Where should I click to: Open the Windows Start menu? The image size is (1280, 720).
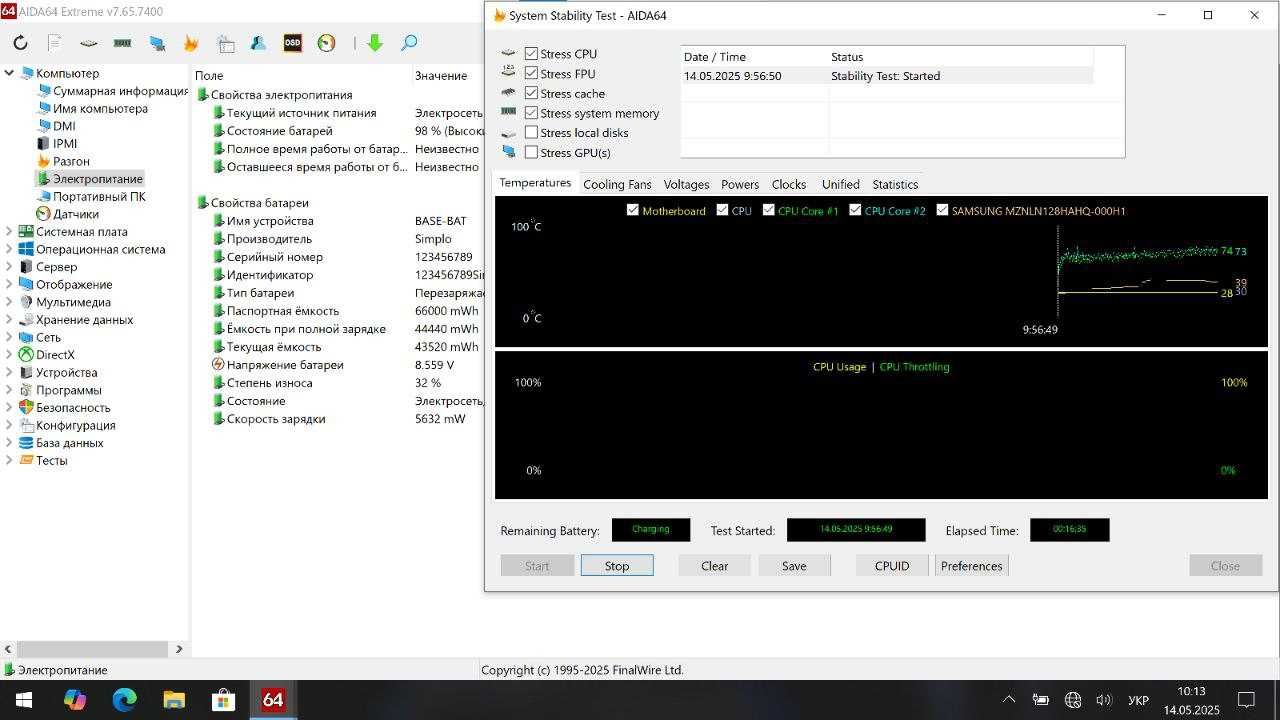coord(24,700)
